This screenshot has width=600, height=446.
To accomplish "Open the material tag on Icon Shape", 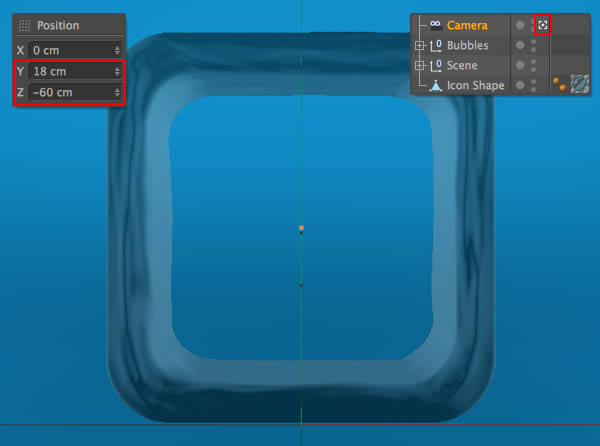I will click(x=580, y=84).
